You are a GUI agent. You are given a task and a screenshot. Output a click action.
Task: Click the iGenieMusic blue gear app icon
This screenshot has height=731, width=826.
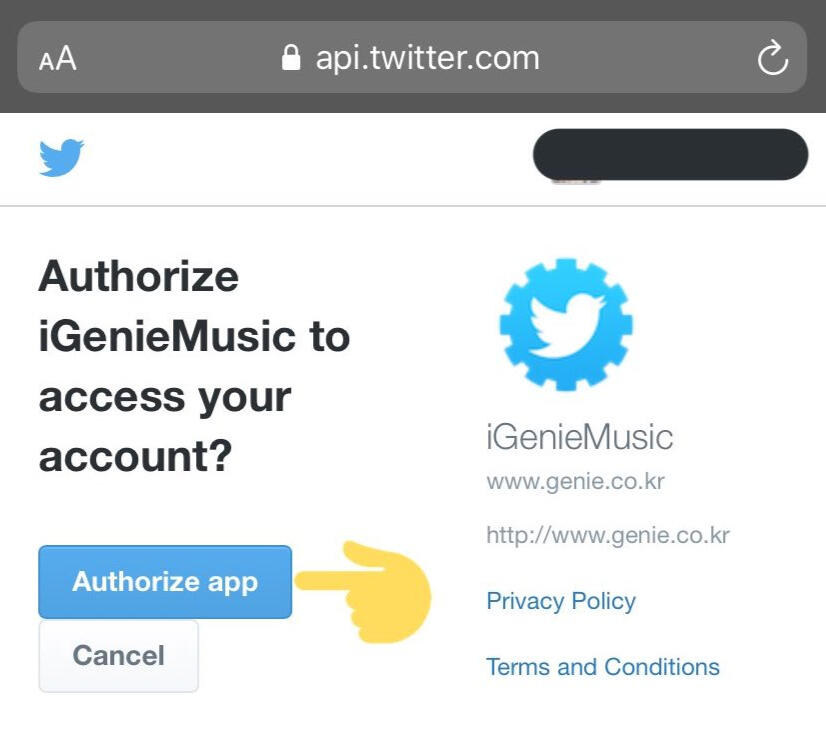point(566,322)
